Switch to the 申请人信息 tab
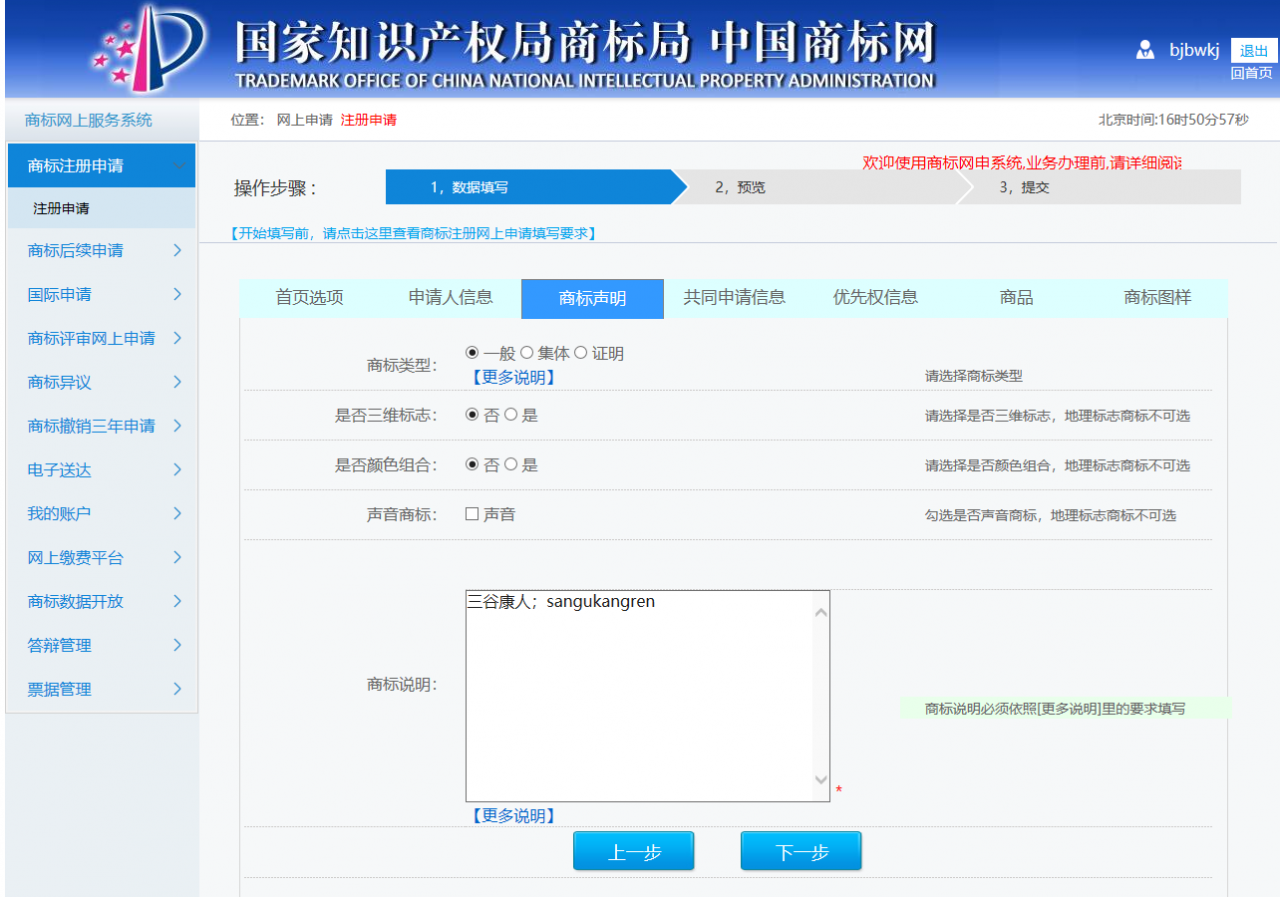The image size is (1280, 897). click(450, 298)
